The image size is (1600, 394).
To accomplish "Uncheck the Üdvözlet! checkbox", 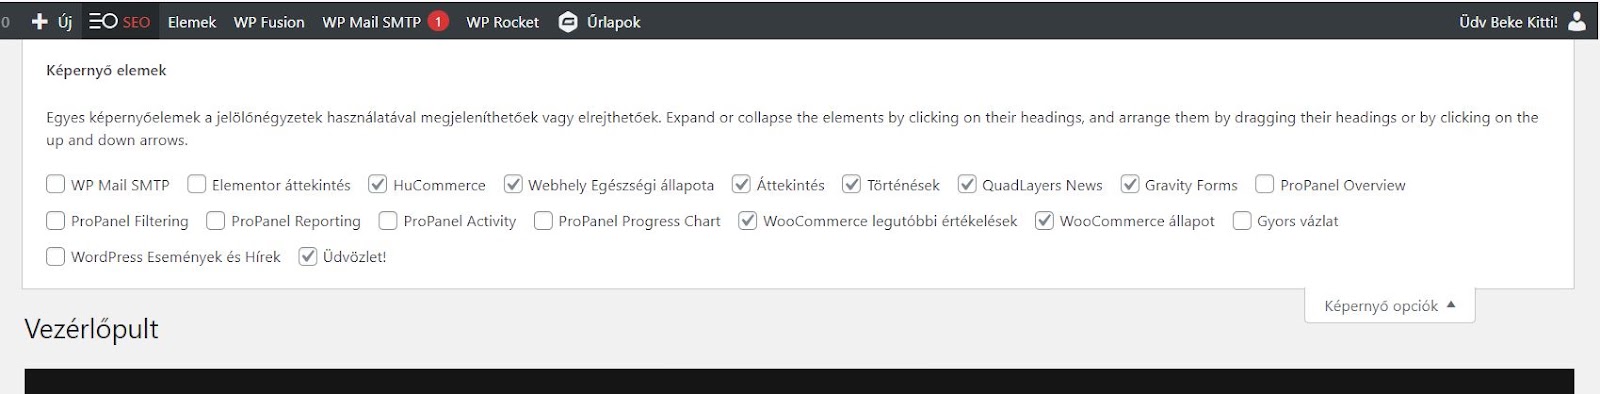I will 308,256.
